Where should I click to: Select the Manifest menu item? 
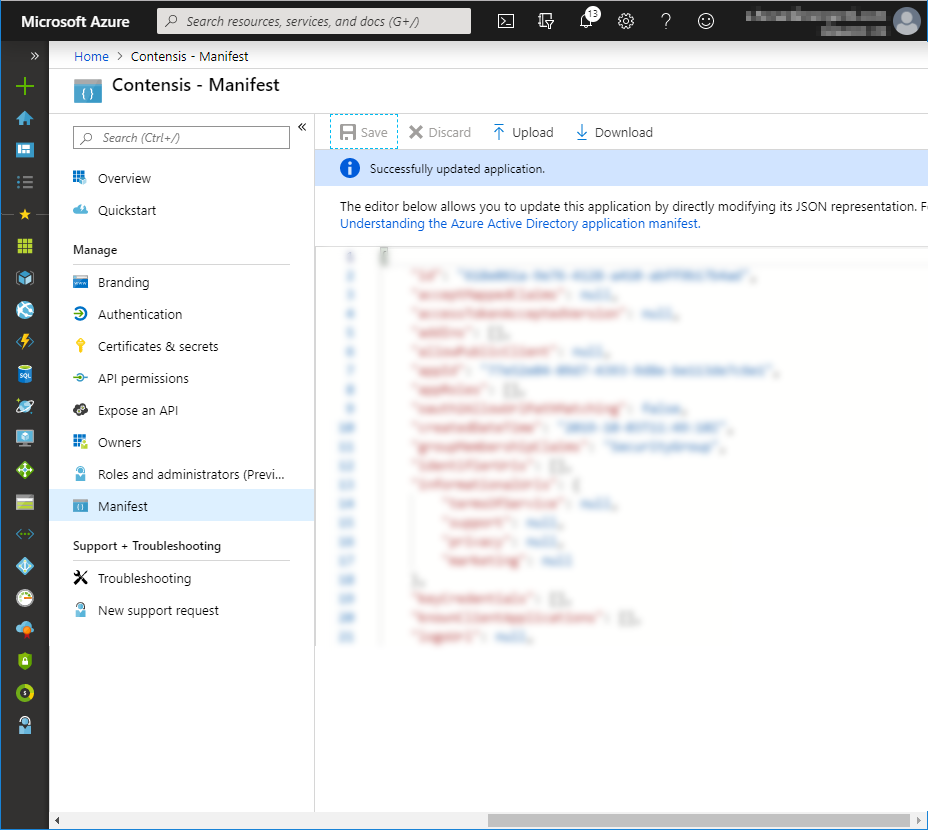pos(181,506)
